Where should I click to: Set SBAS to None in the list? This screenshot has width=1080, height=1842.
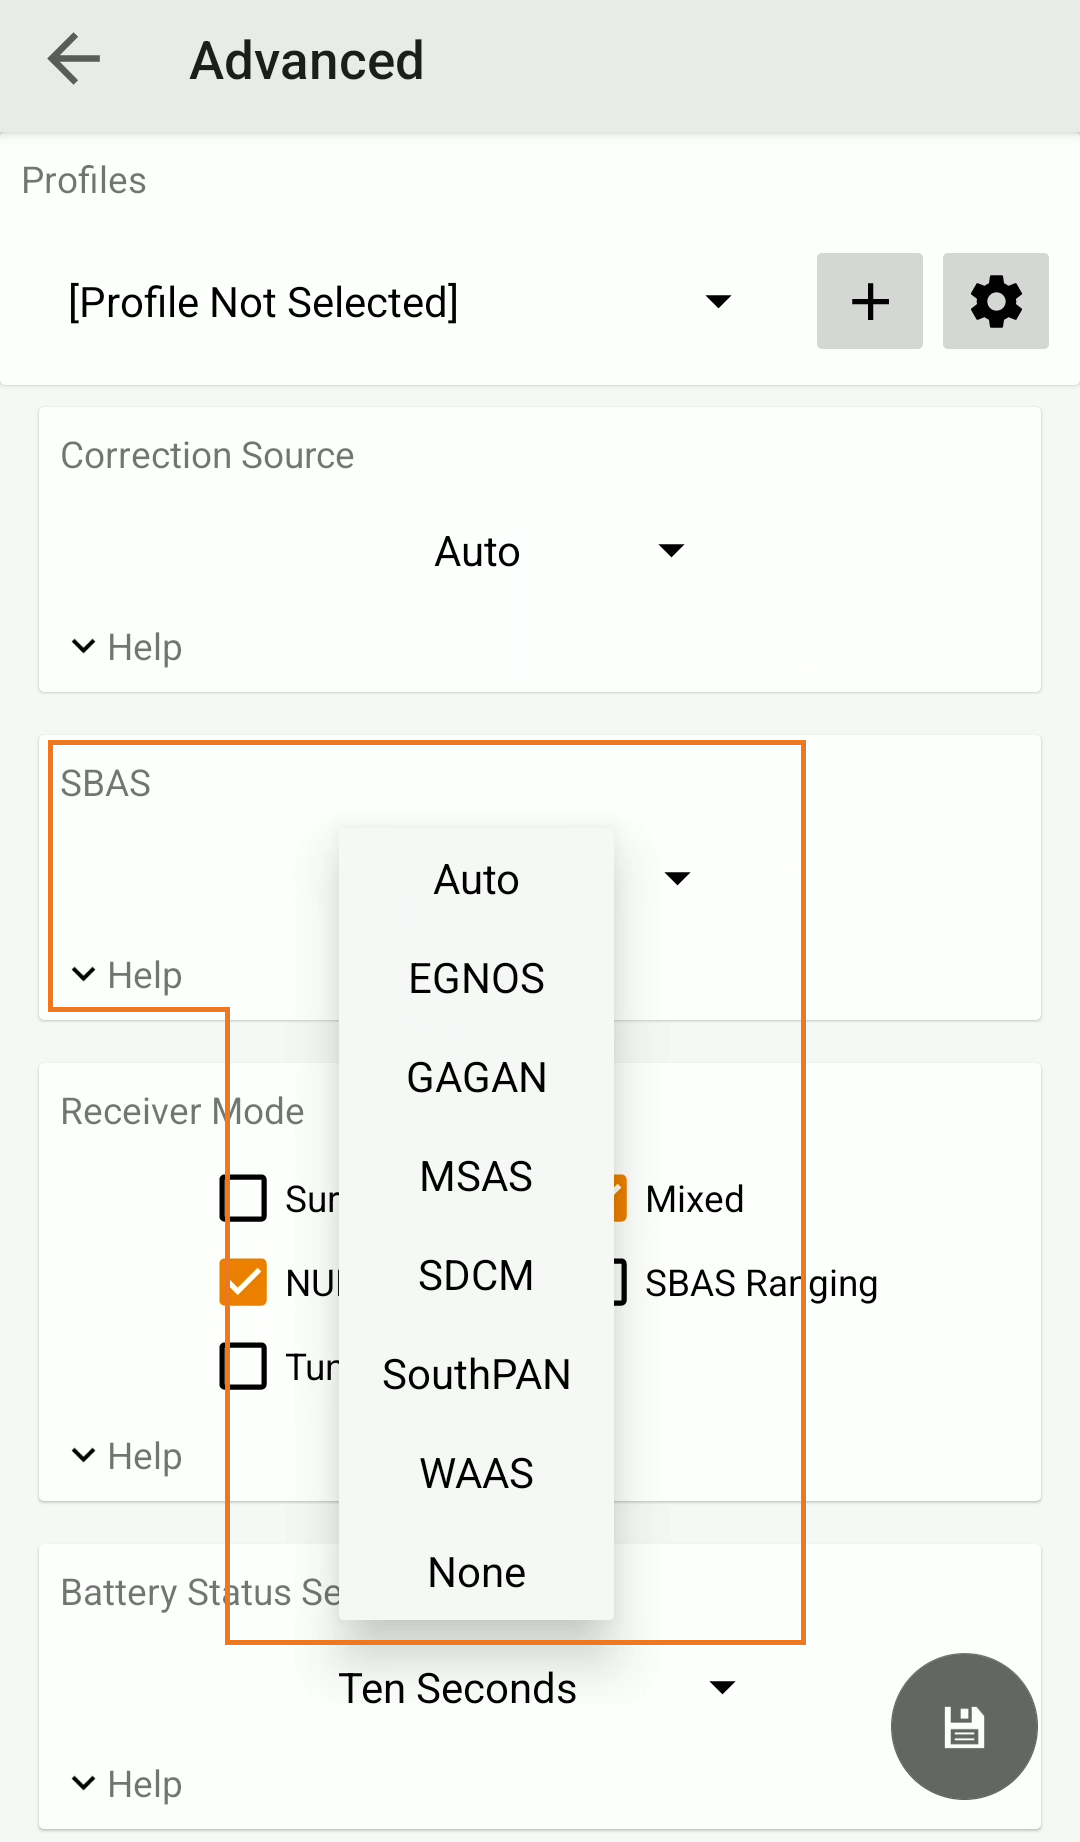pyautogui.click(x=476, y=1572)
